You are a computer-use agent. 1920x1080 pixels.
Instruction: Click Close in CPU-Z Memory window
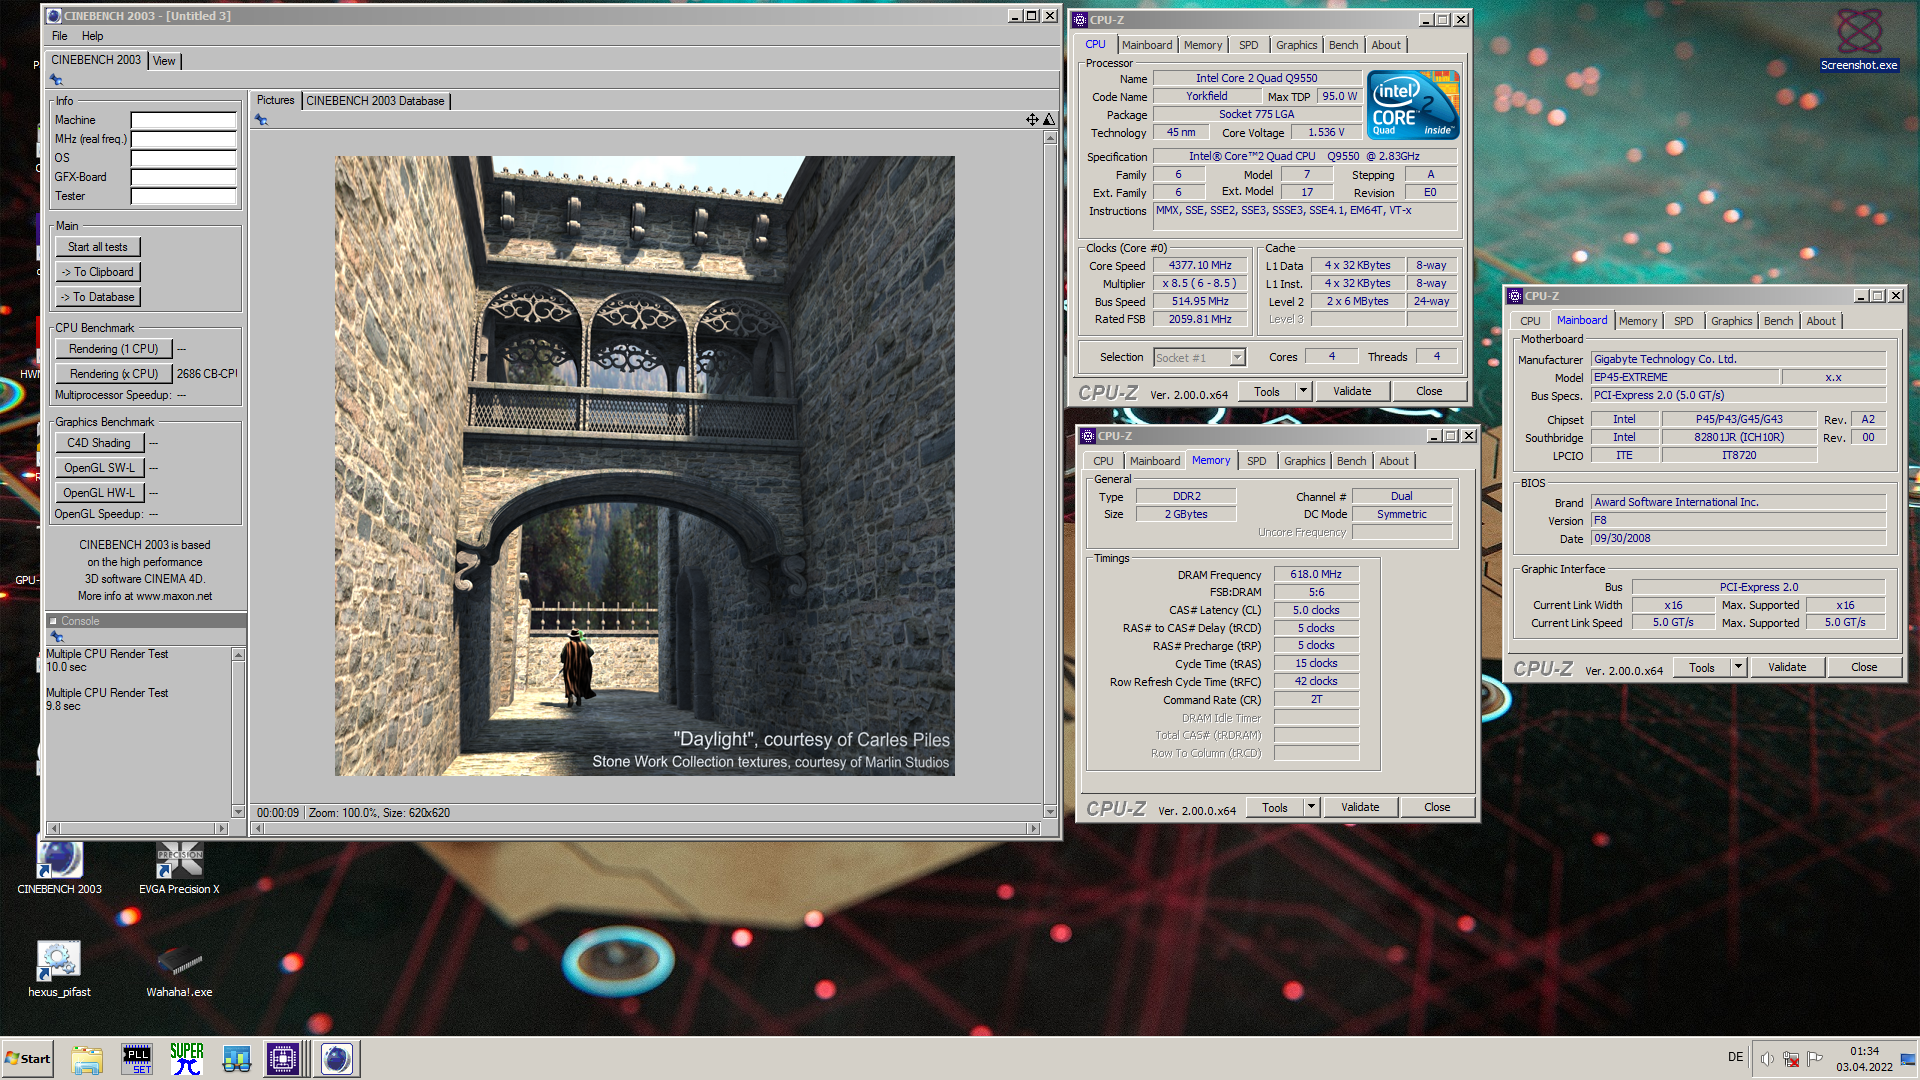tap(1437, 807)
